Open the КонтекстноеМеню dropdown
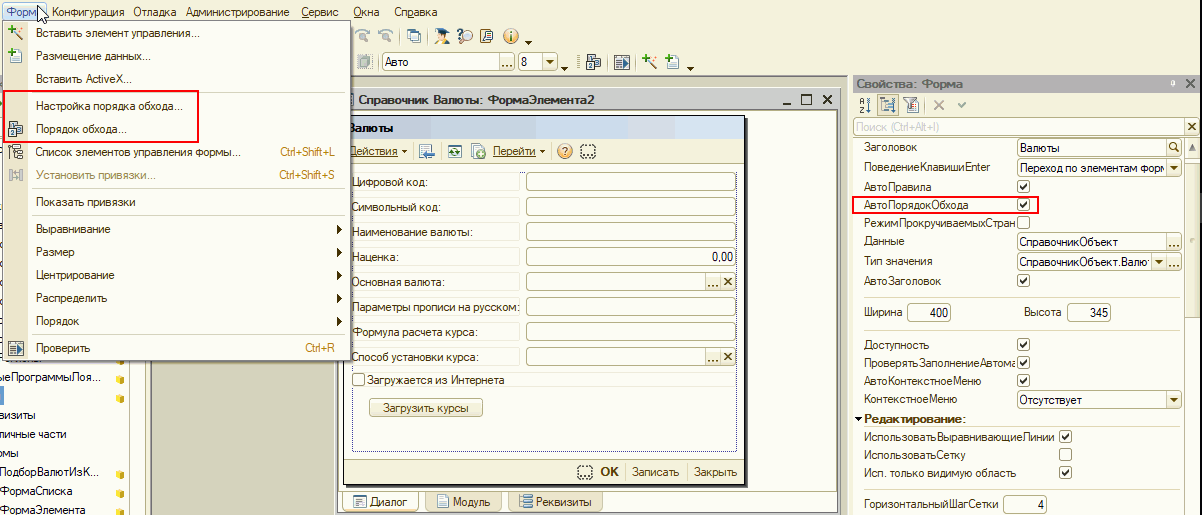The image size is (1202, 515). [1174, 400]
